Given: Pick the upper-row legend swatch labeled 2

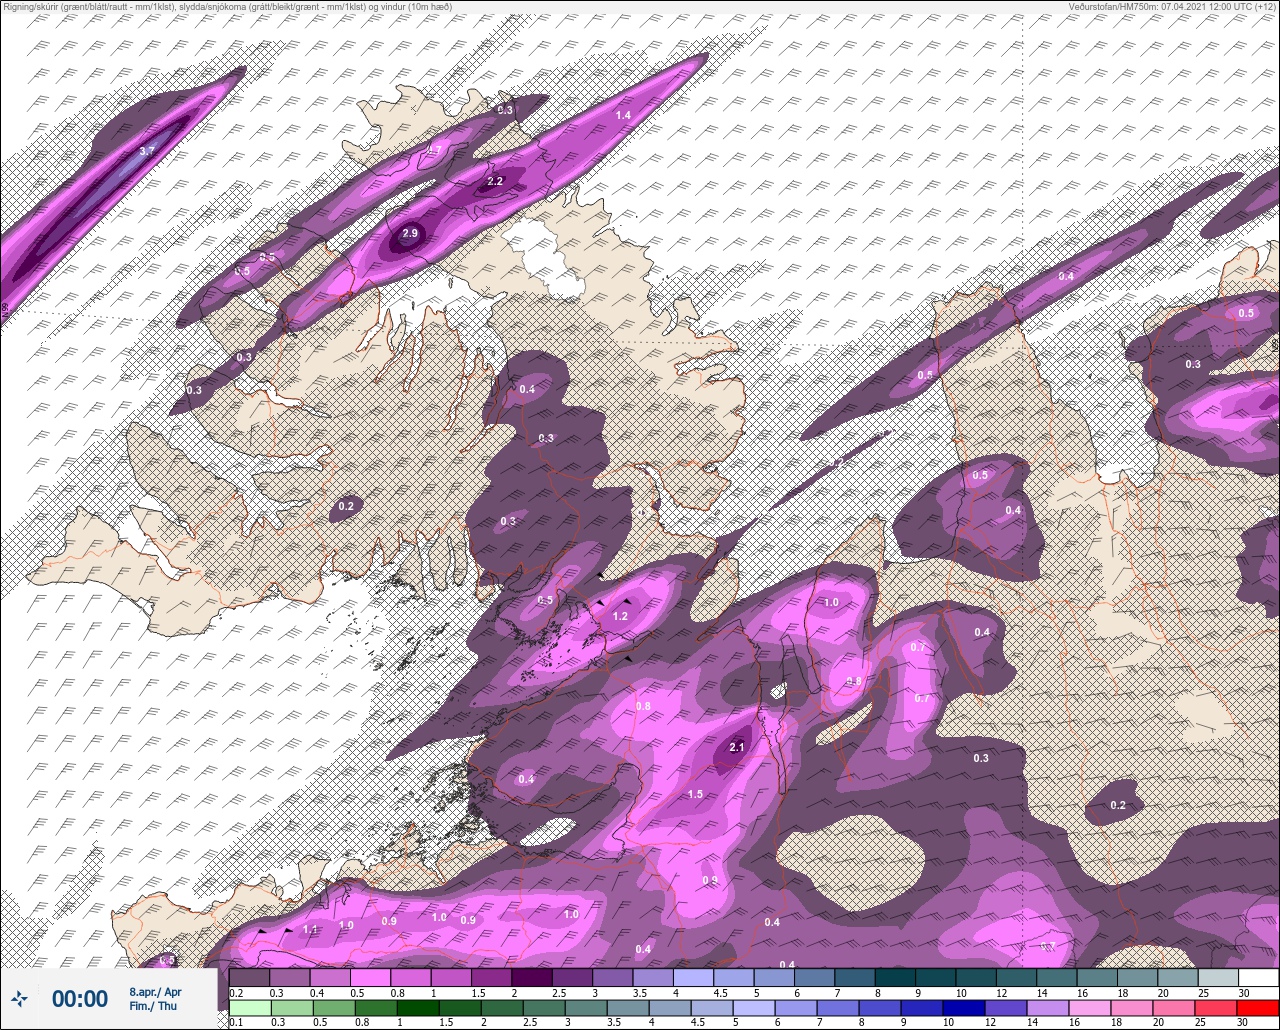Looking at the screenshot, I should click(531, 977).
